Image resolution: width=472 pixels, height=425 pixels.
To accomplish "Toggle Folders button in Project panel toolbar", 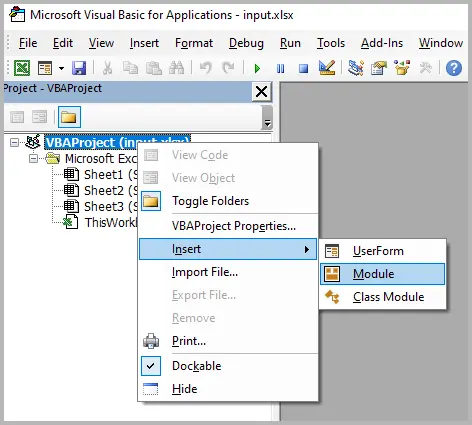I will point(69,117).
